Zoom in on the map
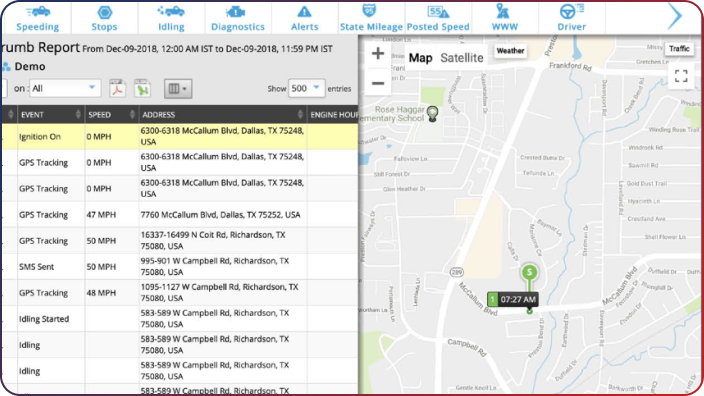This screenshot has height=396, width=704. pos(378,53)
